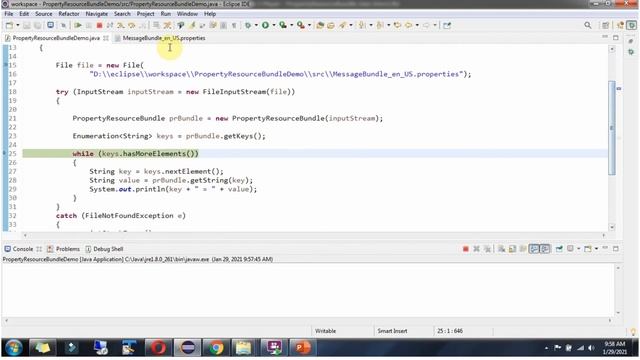Click the Run External Tools toolbar icon
This screenshot has height=360, width=640.
pos(301,25)
